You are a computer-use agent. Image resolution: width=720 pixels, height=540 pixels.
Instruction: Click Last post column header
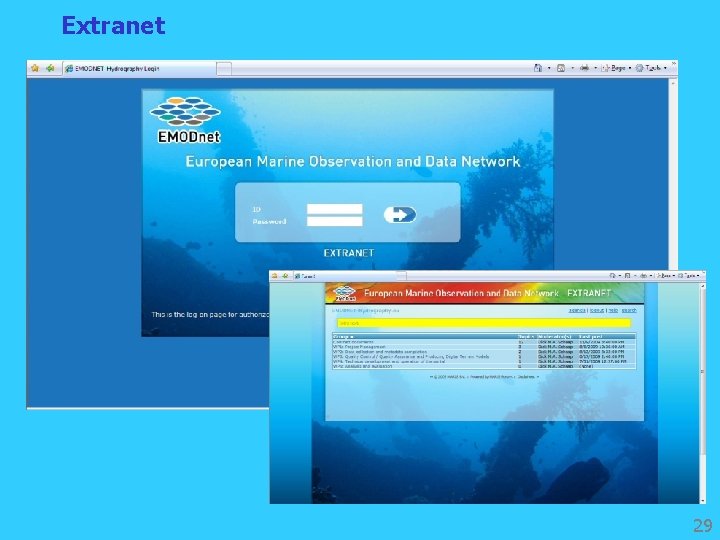(590, 337)
